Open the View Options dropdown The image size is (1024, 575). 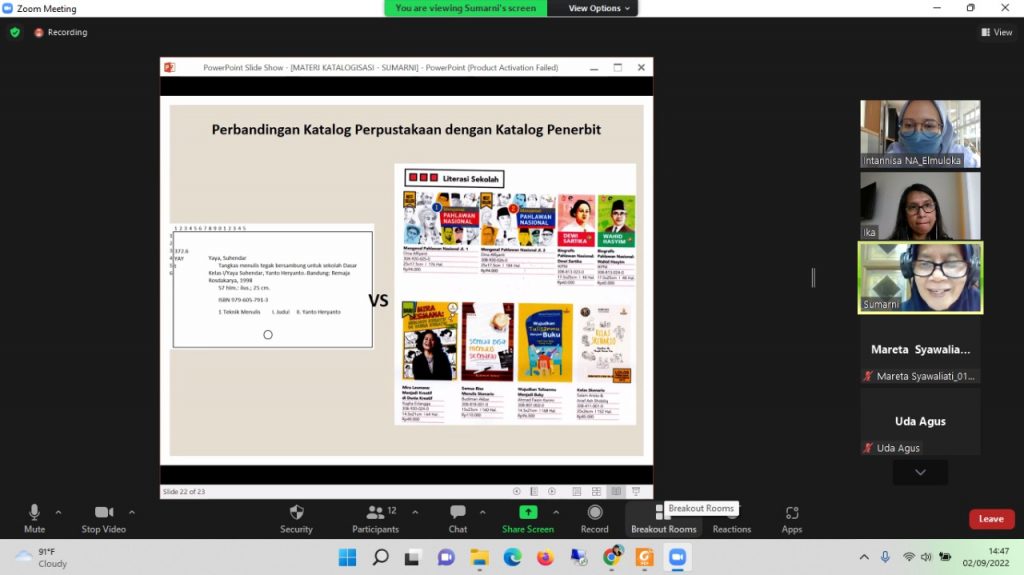point(600,8)
